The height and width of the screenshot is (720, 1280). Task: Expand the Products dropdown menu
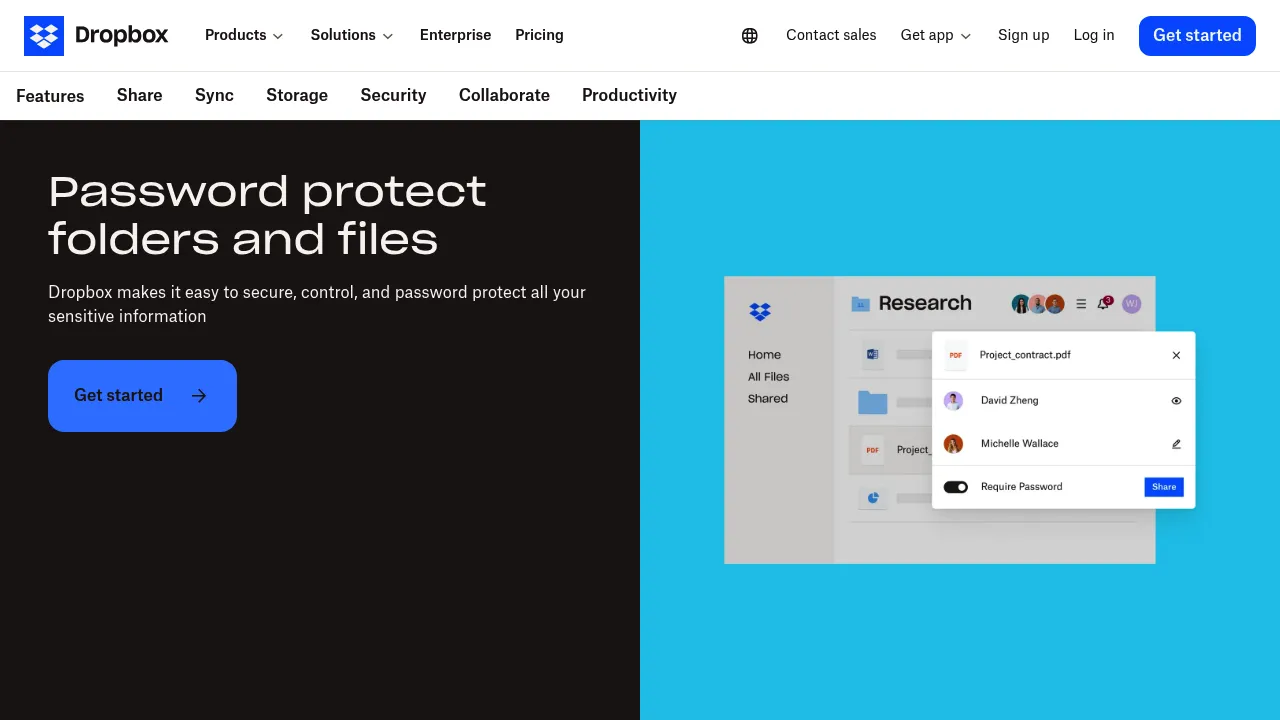(x=244, y=35)
